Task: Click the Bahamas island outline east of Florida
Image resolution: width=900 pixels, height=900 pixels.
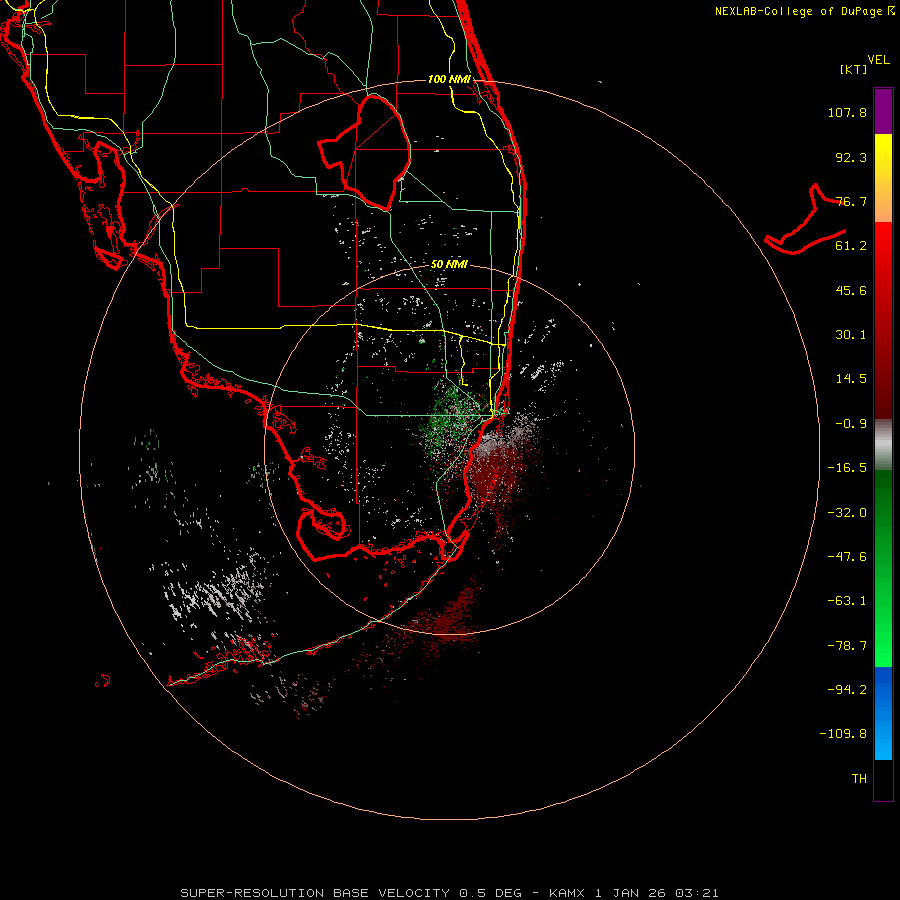Action: 806,220
